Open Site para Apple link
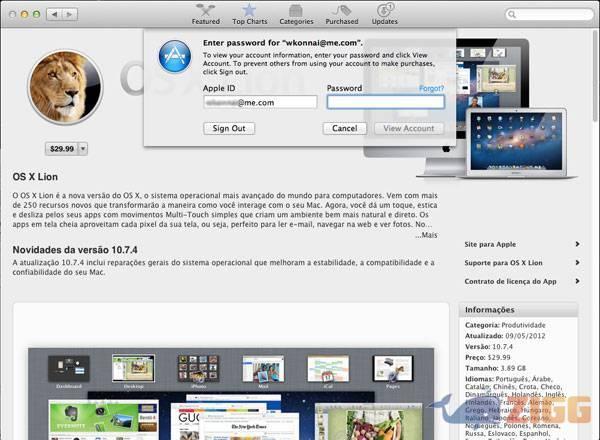Viewport: 600px width, 440px height. point(490,244)
